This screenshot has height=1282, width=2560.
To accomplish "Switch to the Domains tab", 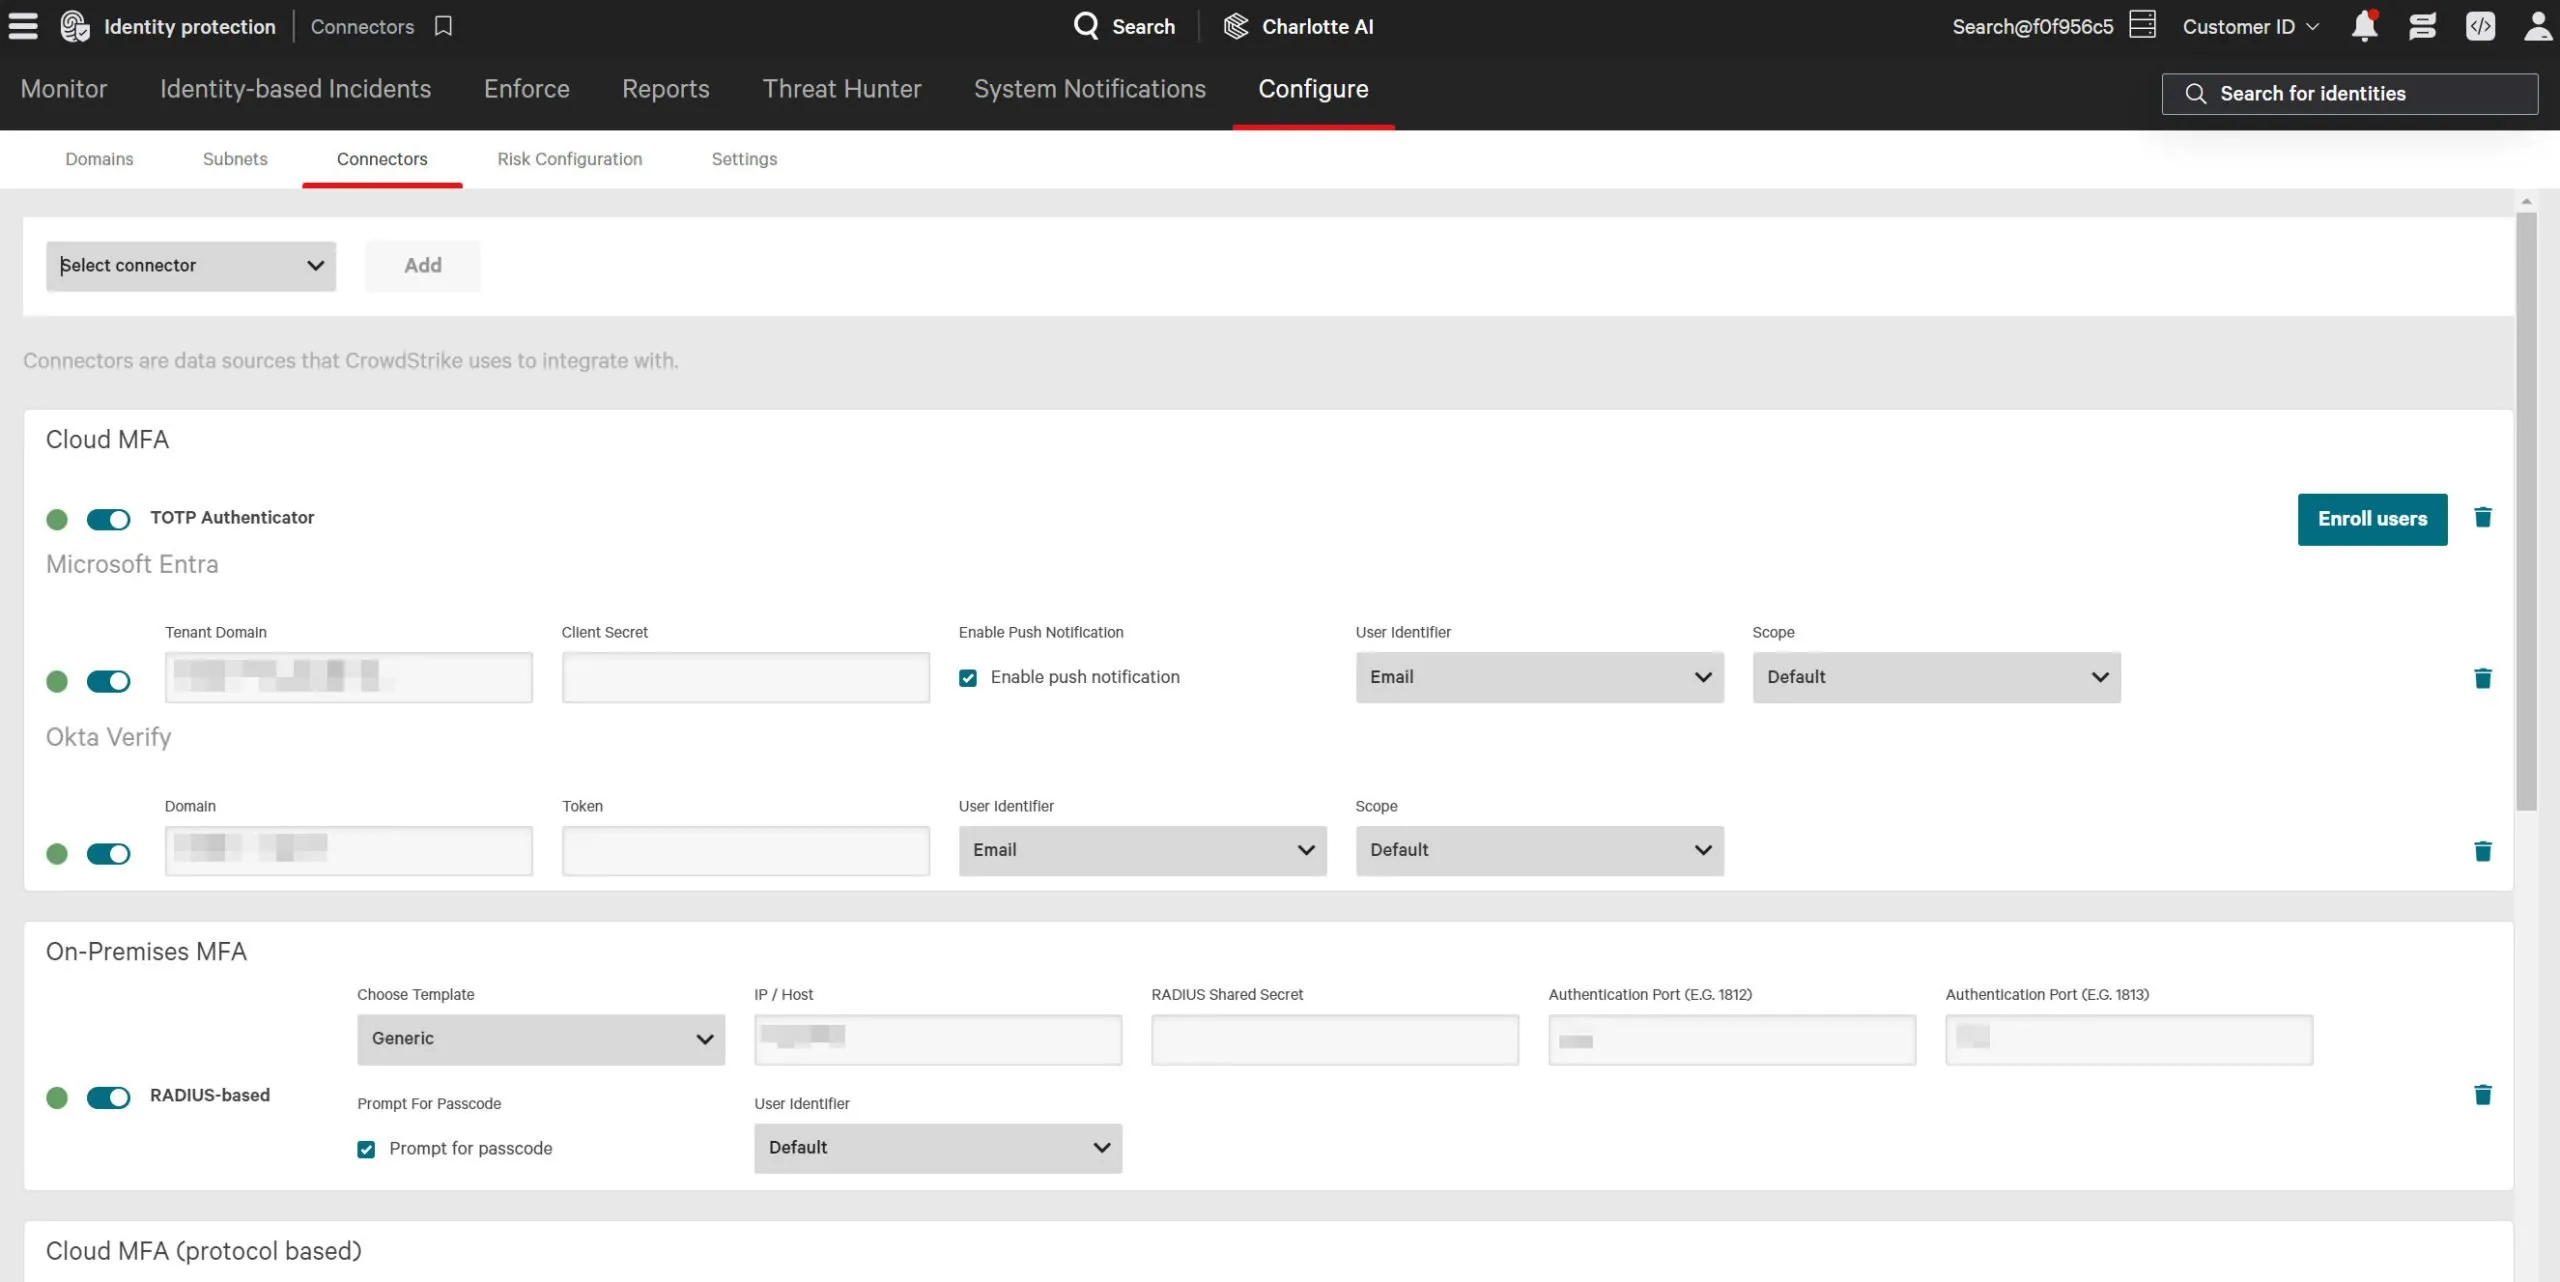I will (99, 159).
